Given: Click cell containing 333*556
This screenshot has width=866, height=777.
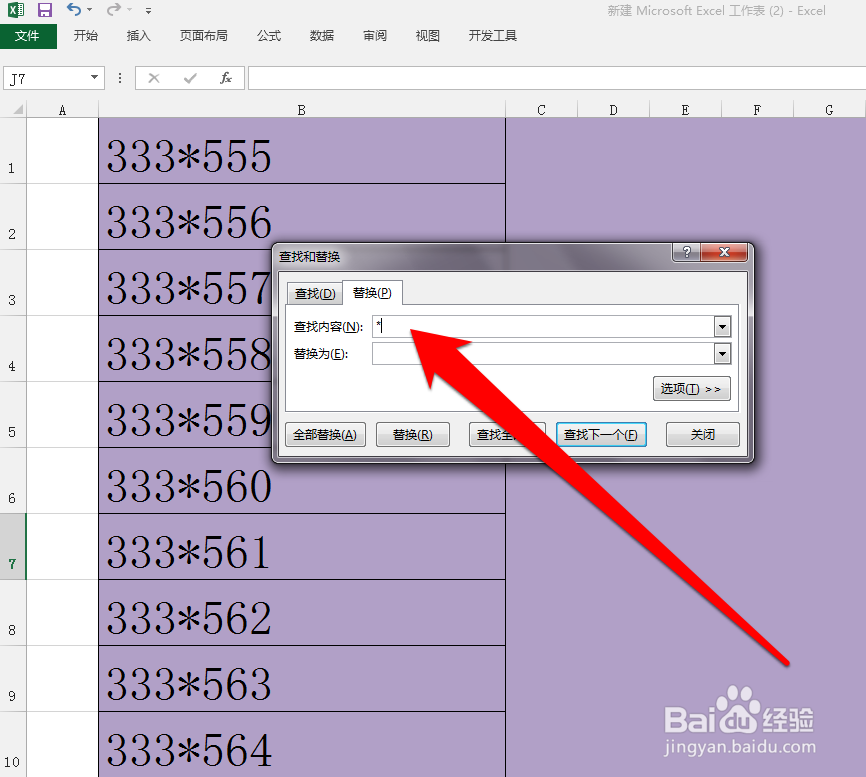Looking at the screenshot, I should [x=302, y=217].
